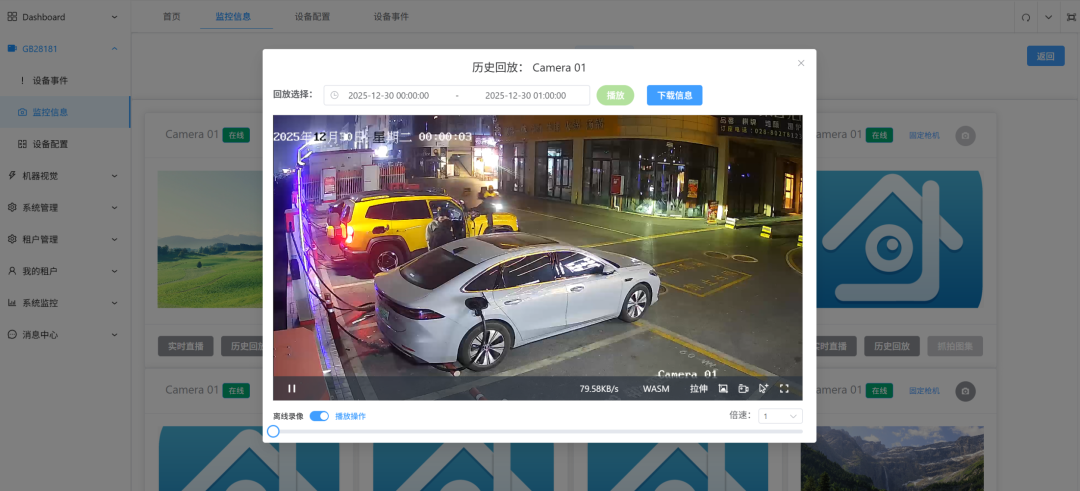Switch to the 设备配置 tab
This screenshot has width=1080, height=491.
coord(312,17)
